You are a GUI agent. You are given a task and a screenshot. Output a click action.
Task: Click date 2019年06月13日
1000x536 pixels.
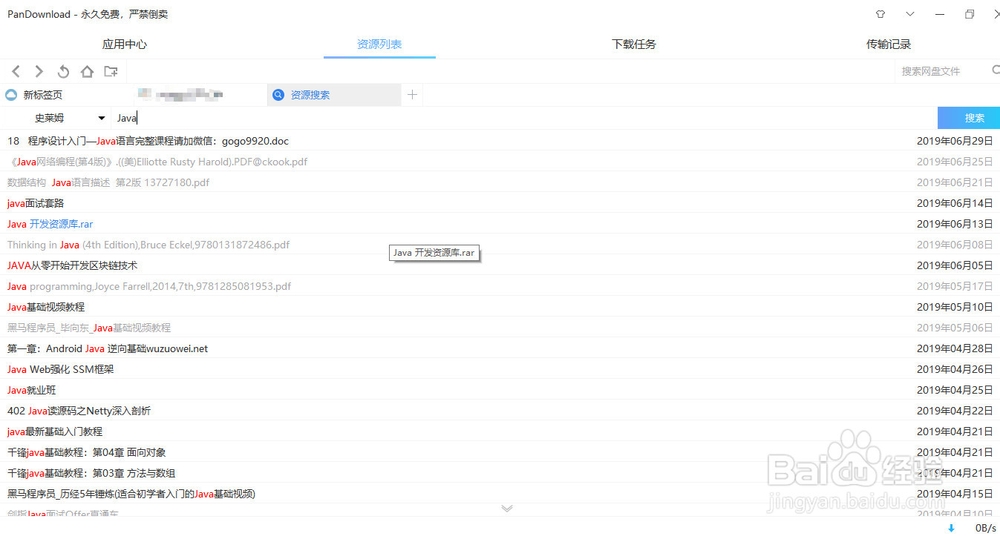point(955,224)
